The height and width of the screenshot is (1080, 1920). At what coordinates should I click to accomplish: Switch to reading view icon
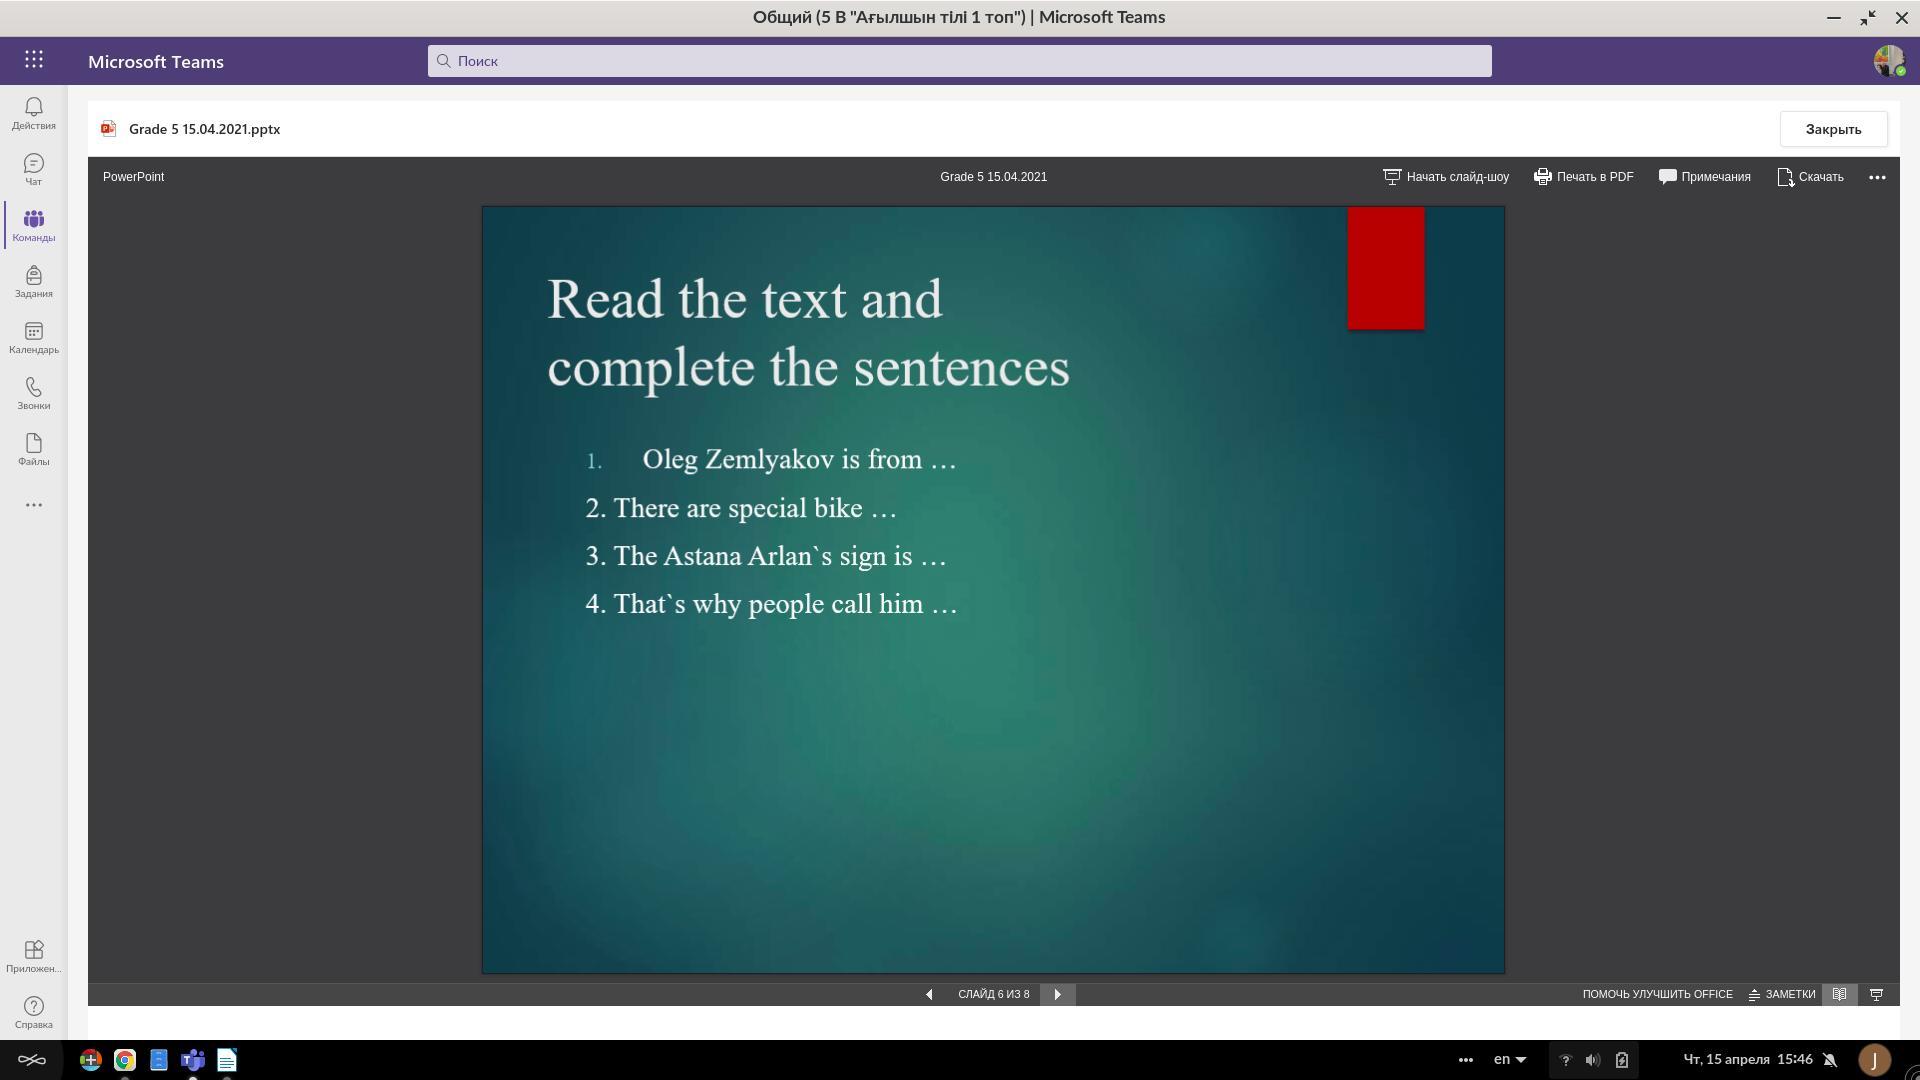[x=1839, y=994]
